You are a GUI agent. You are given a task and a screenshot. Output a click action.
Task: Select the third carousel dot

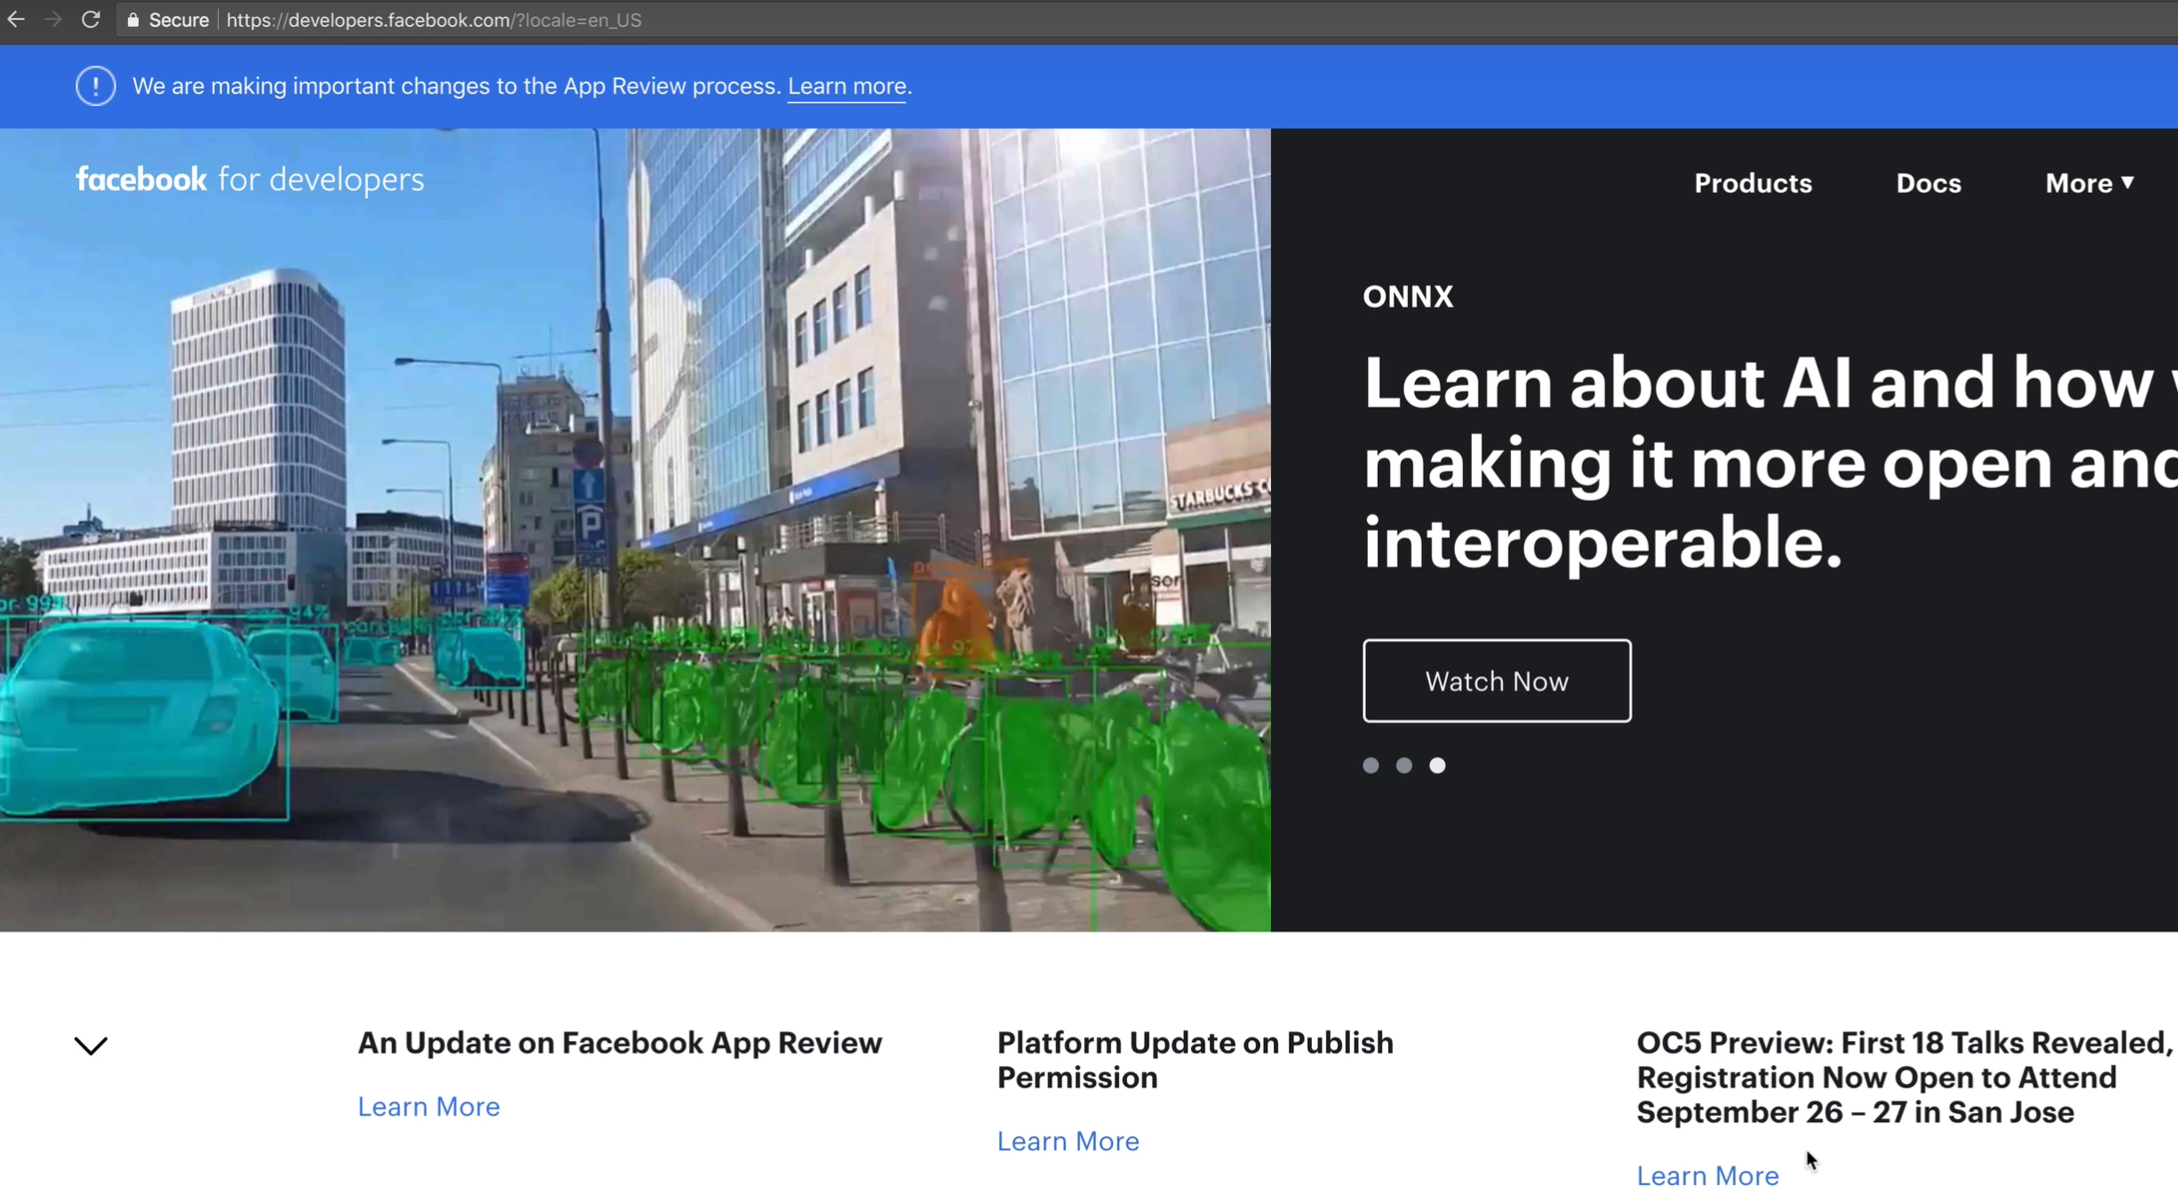pos(1437,765)
